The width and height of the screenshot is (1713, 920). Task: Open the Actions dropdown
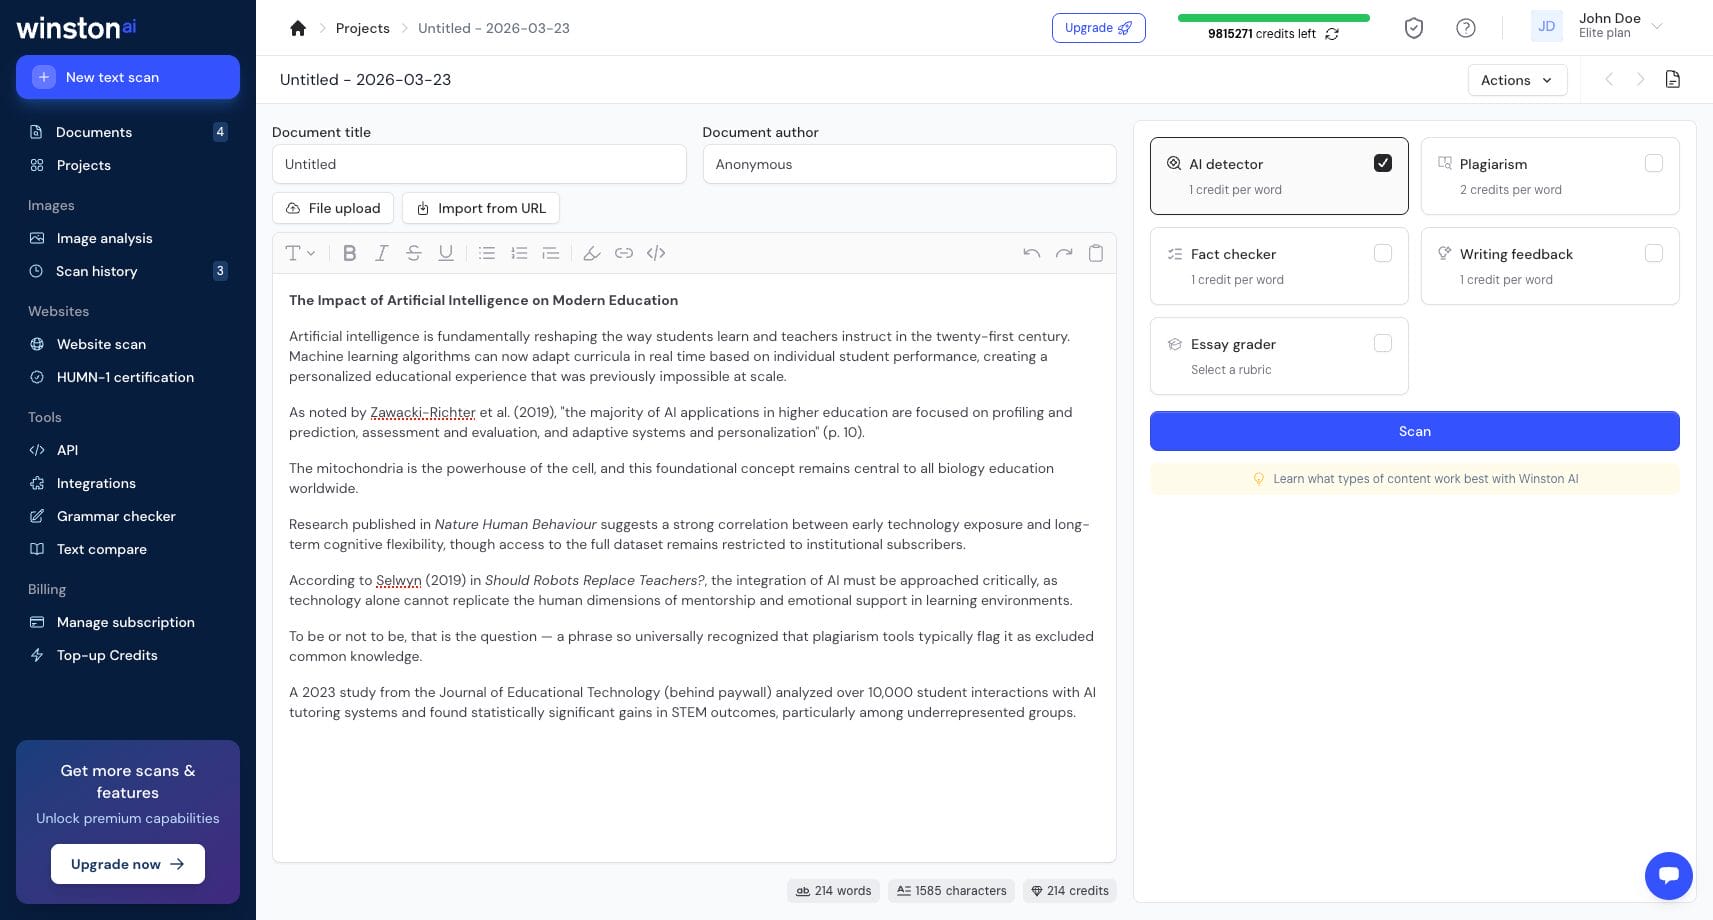point(1517,80)
